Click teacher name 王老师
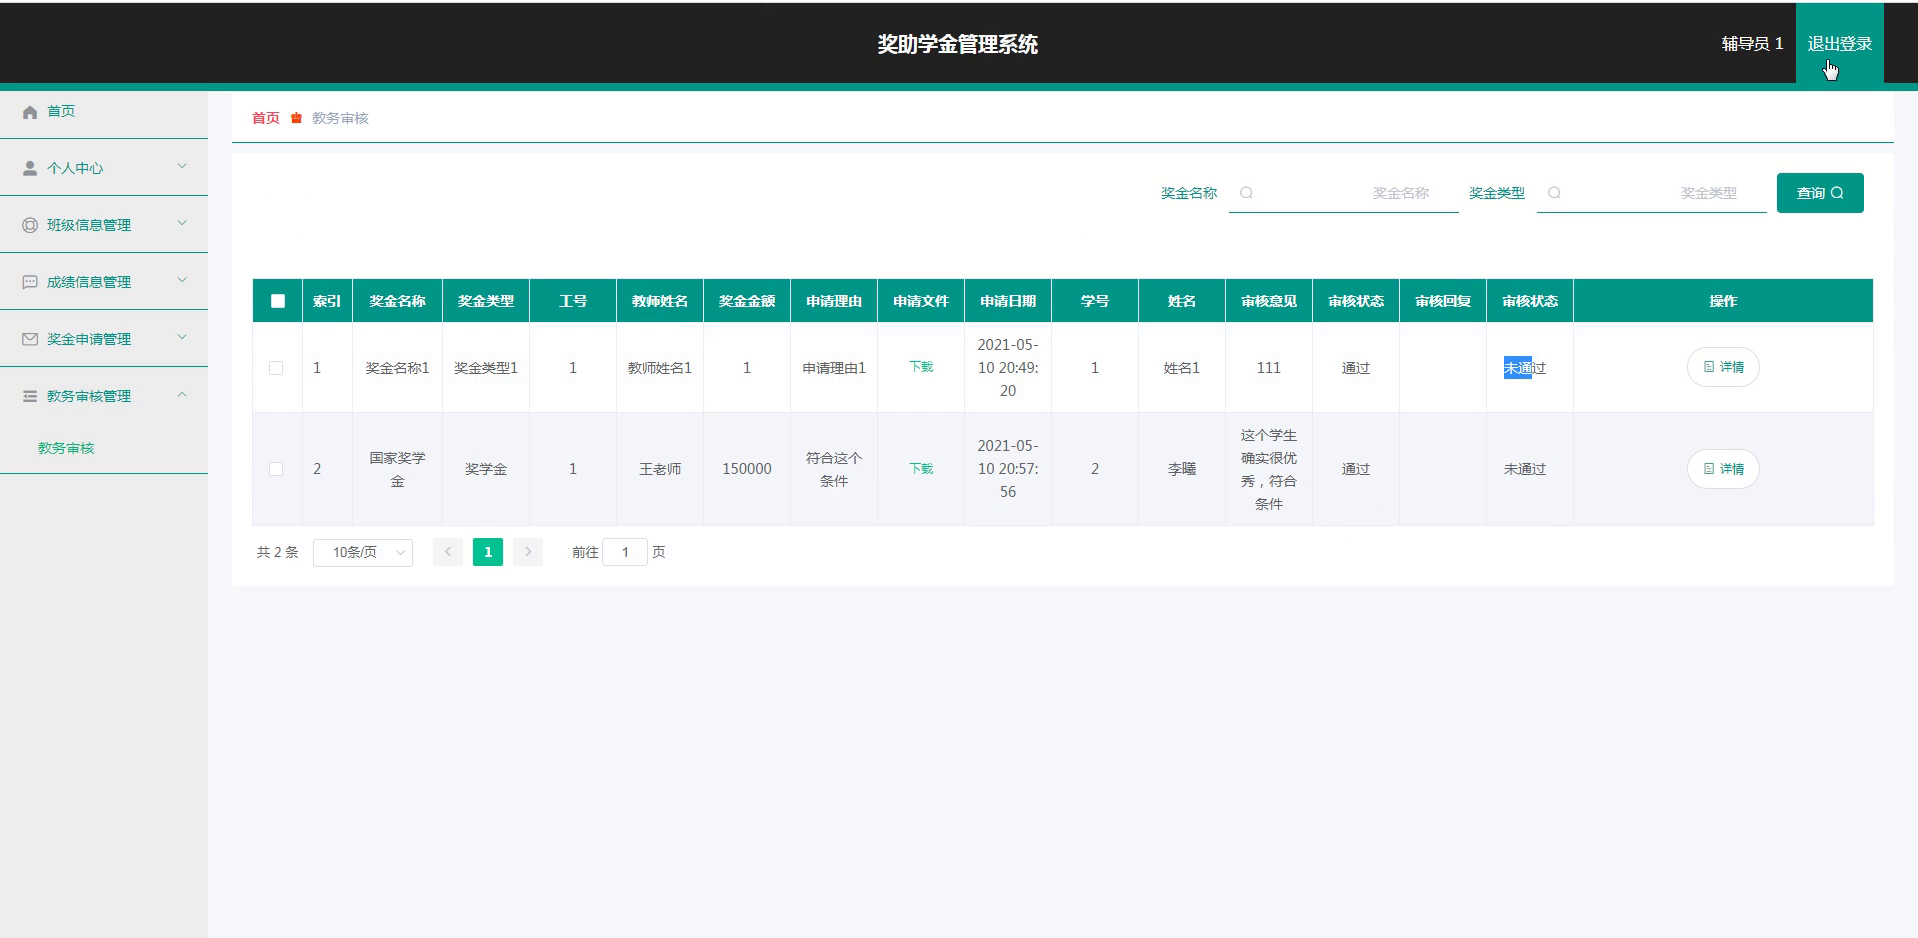 660,469
